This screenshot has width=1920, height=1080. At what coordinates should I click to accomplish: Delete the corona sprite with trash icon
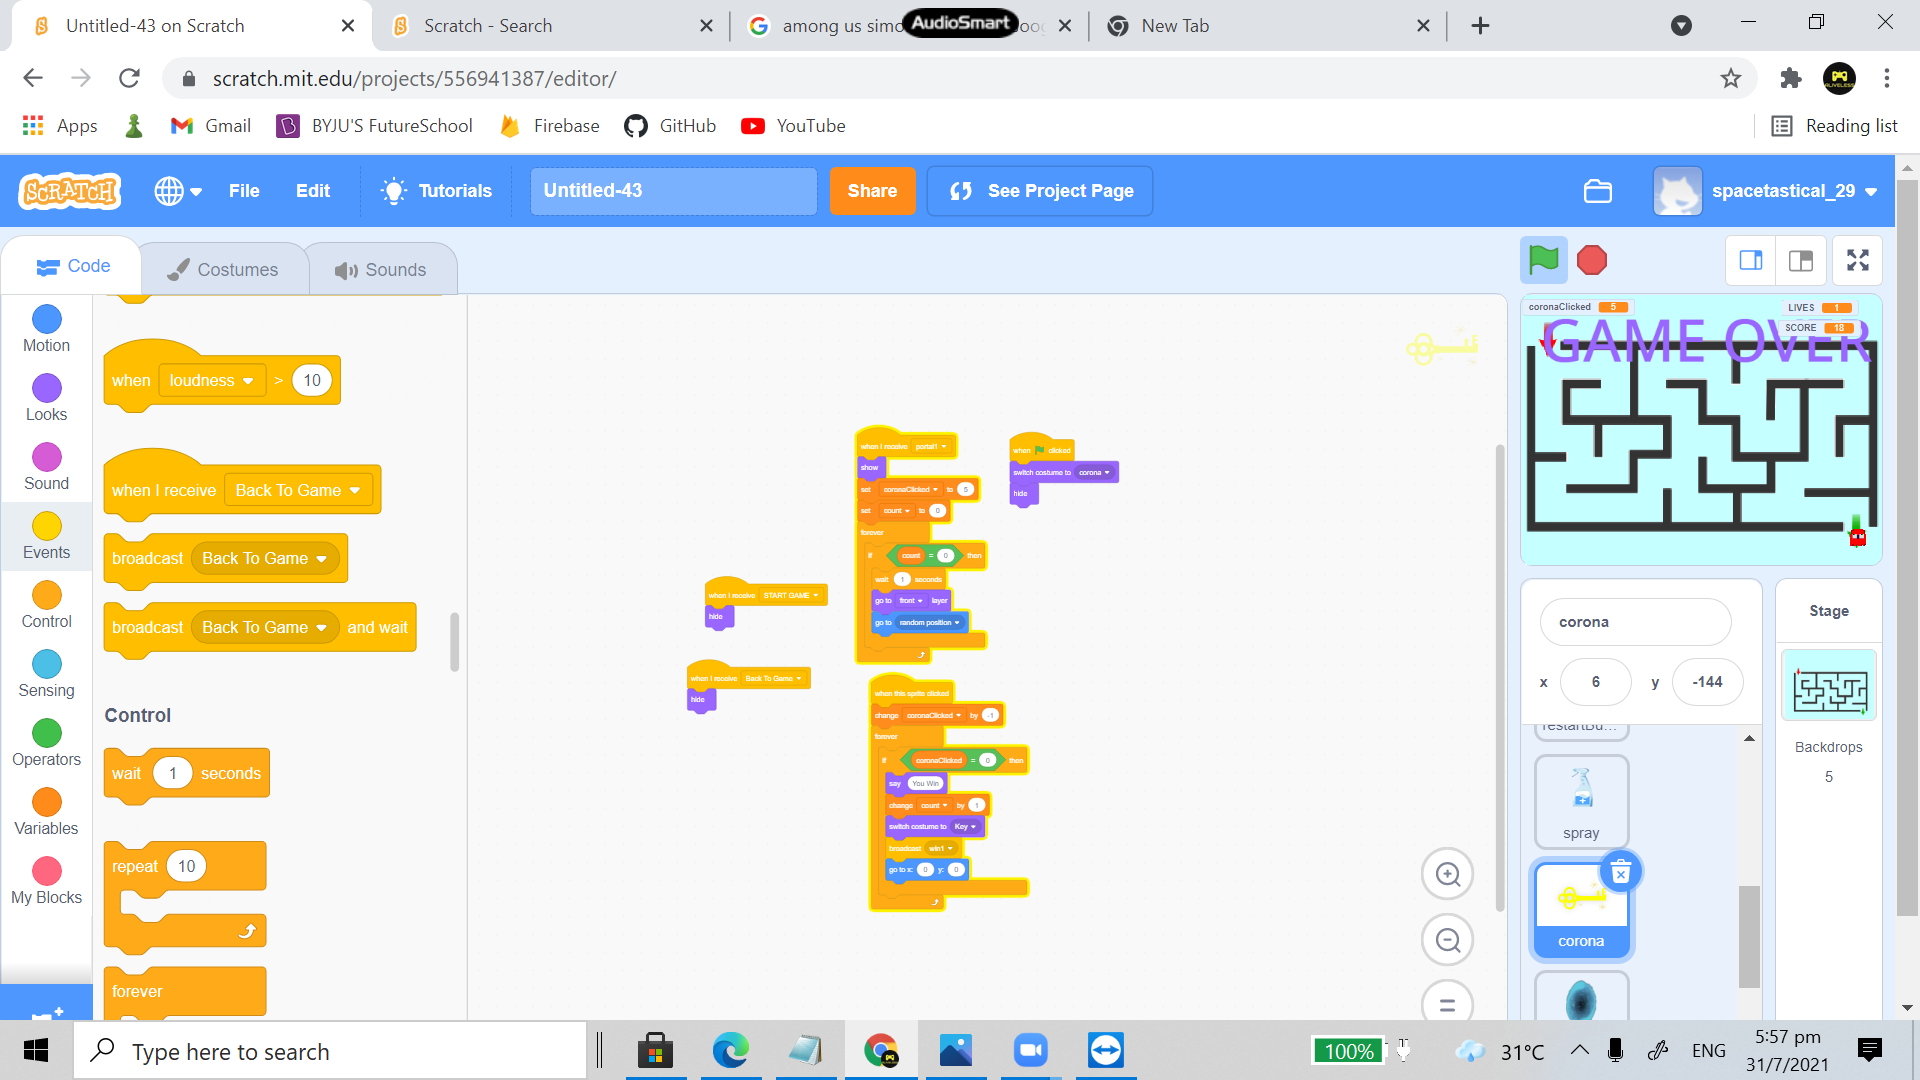tap(1620, 872)
